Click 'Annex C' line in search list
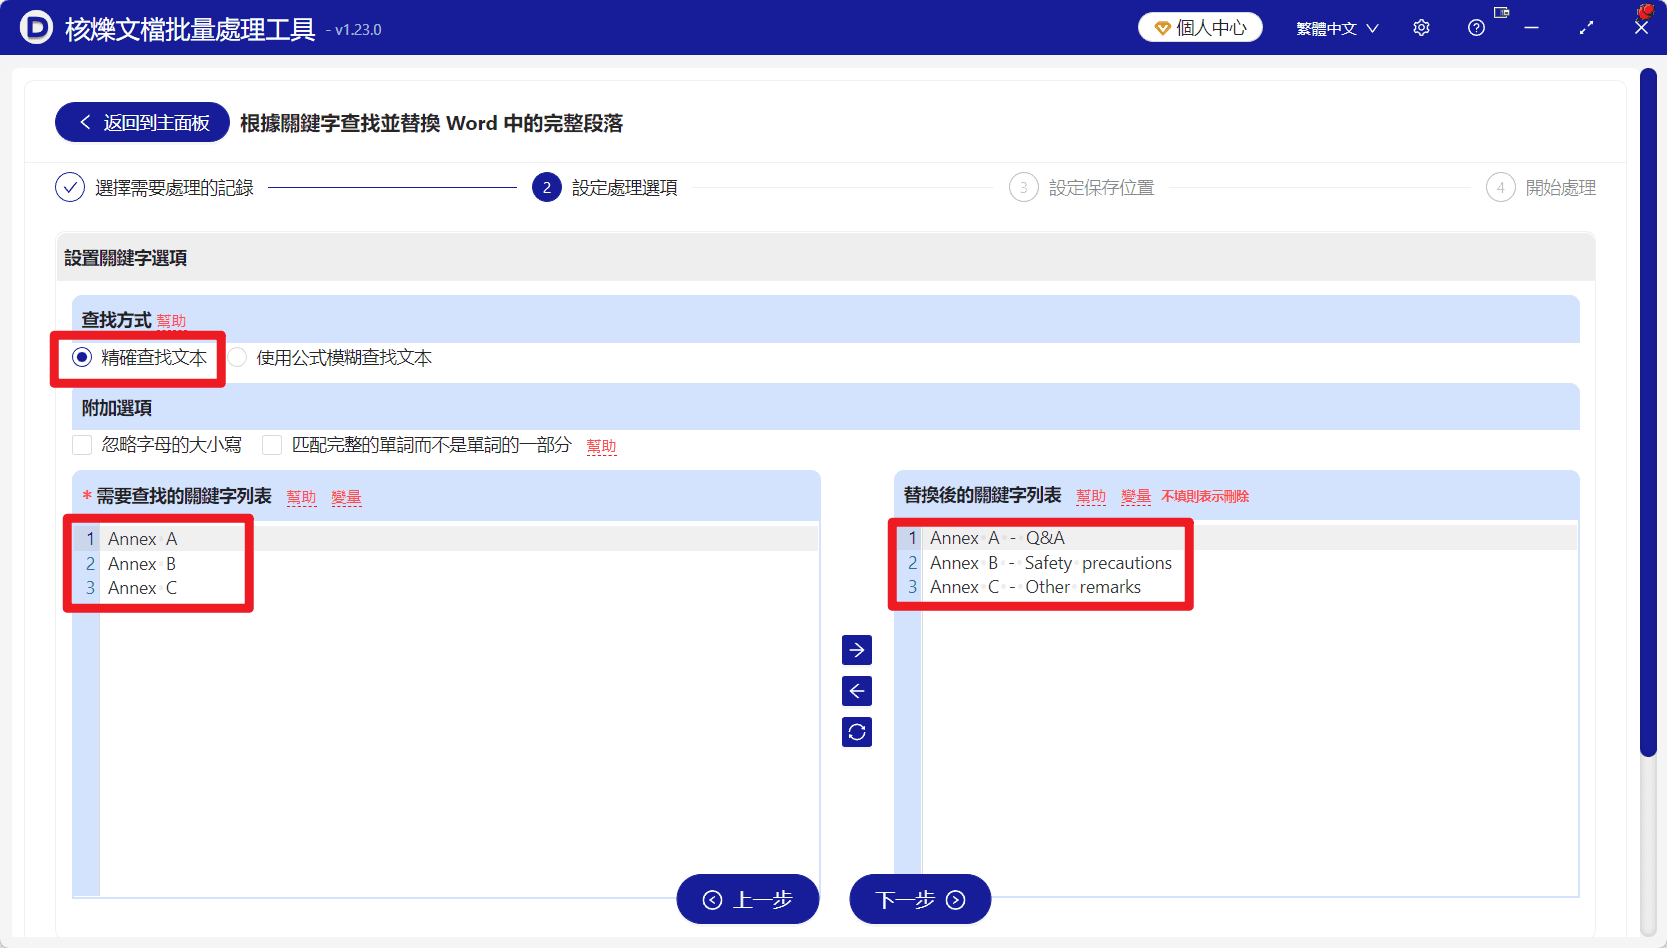 click(x=143, y=588)
